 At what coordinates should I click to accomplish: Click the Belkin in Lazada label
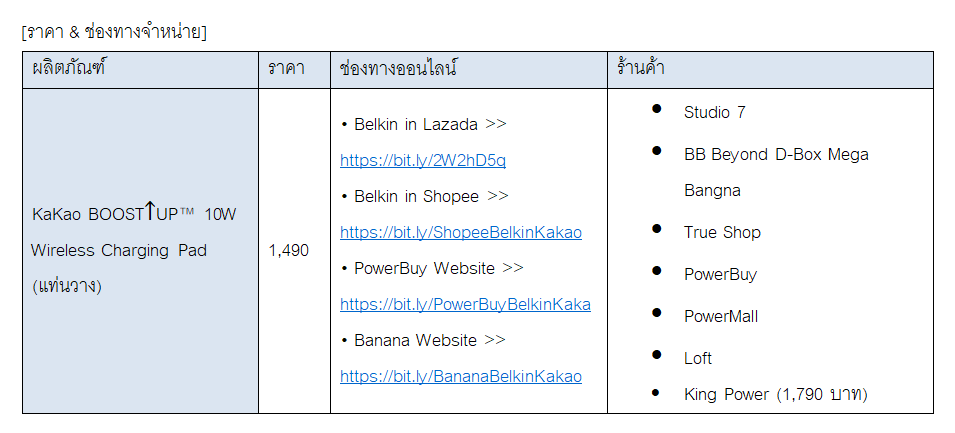click(415, 125)
